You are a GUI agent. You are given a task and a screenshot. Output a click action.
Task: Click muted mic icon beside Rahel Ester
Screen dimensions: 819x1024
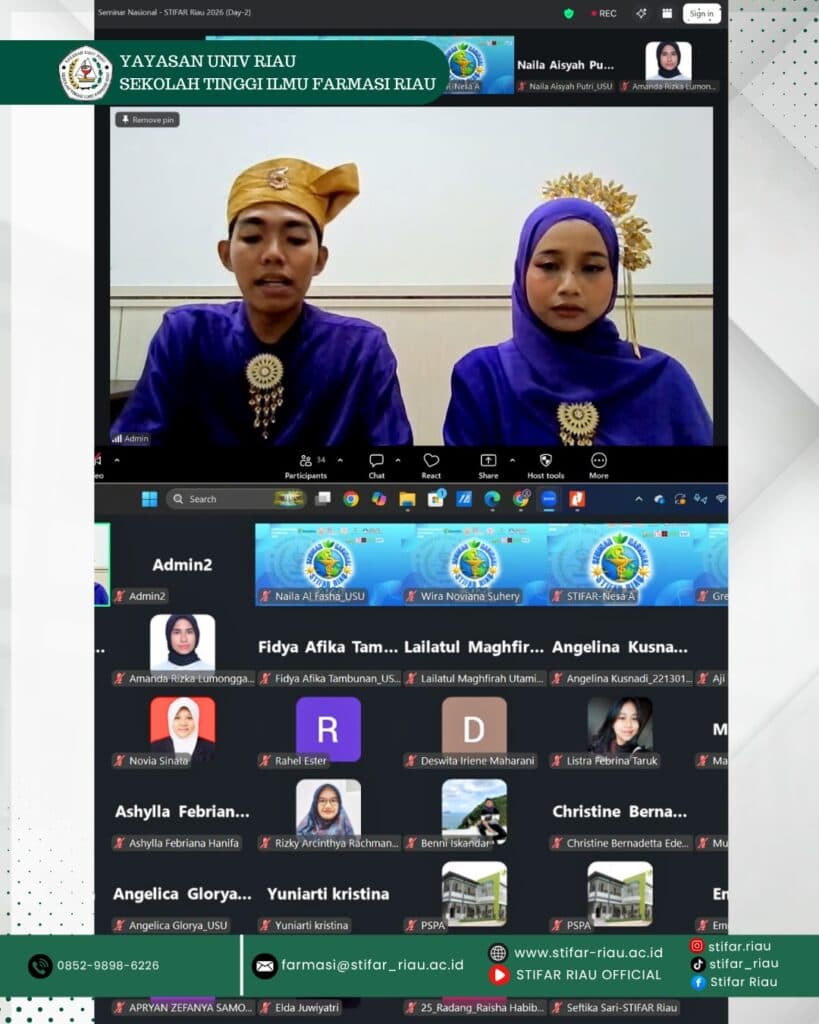[x=265, y=760]
